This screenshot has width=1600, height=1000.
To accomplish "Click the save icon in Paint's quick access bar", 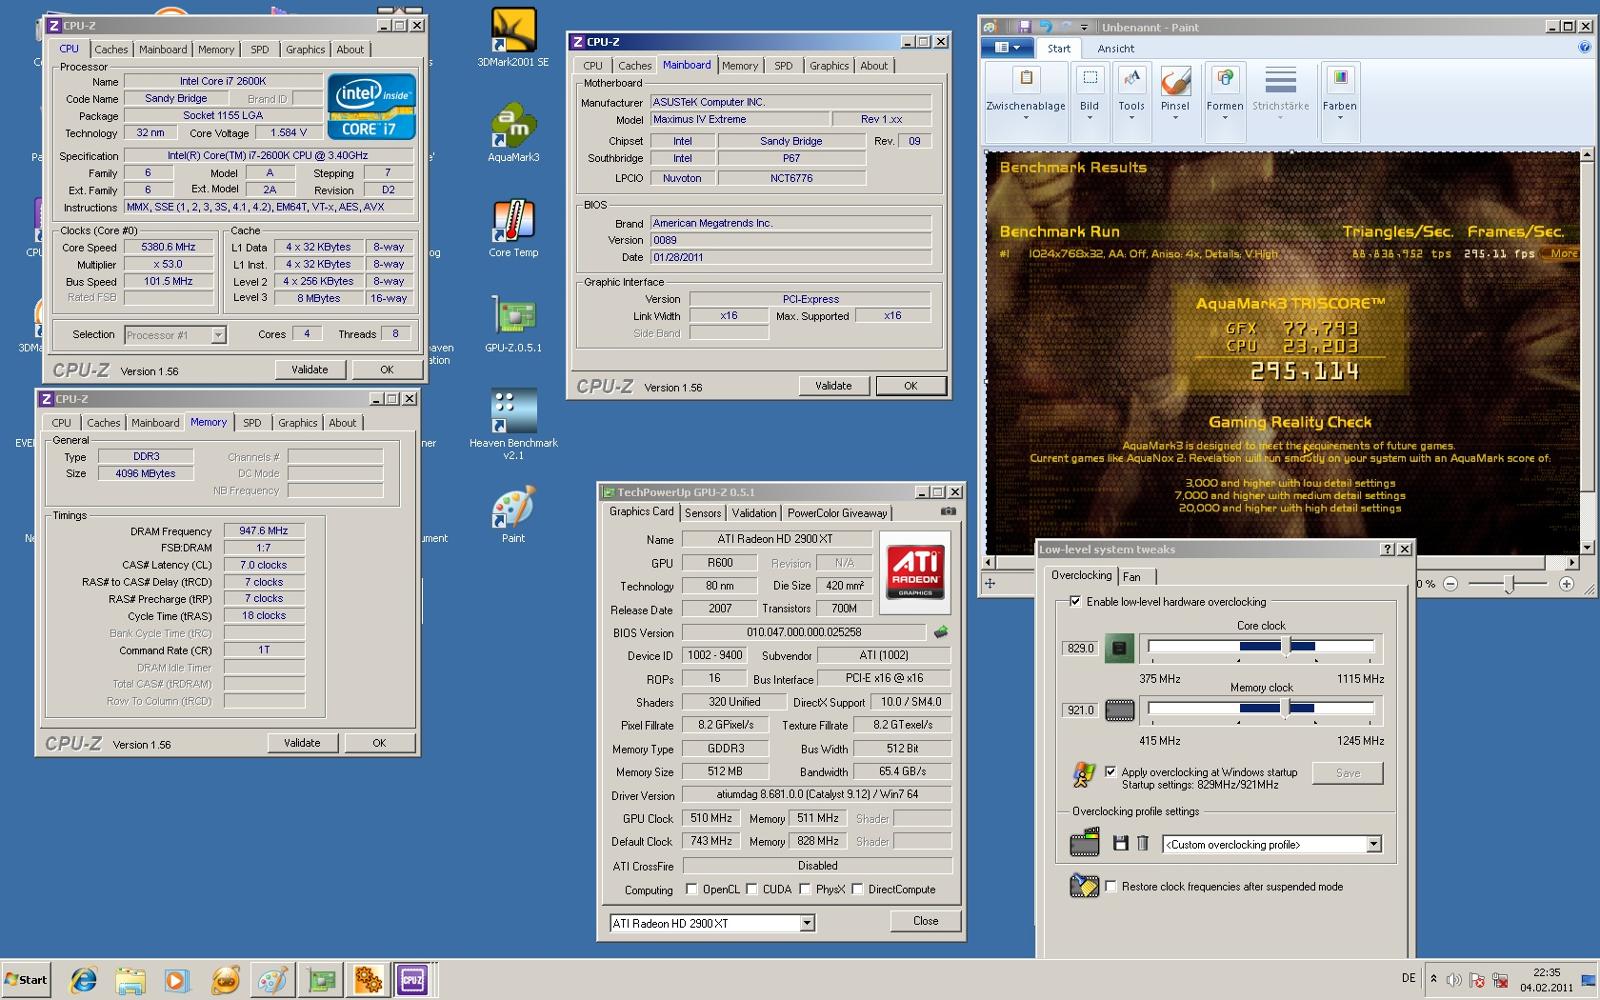I will pyautogui.click(x=1024, y=27).
